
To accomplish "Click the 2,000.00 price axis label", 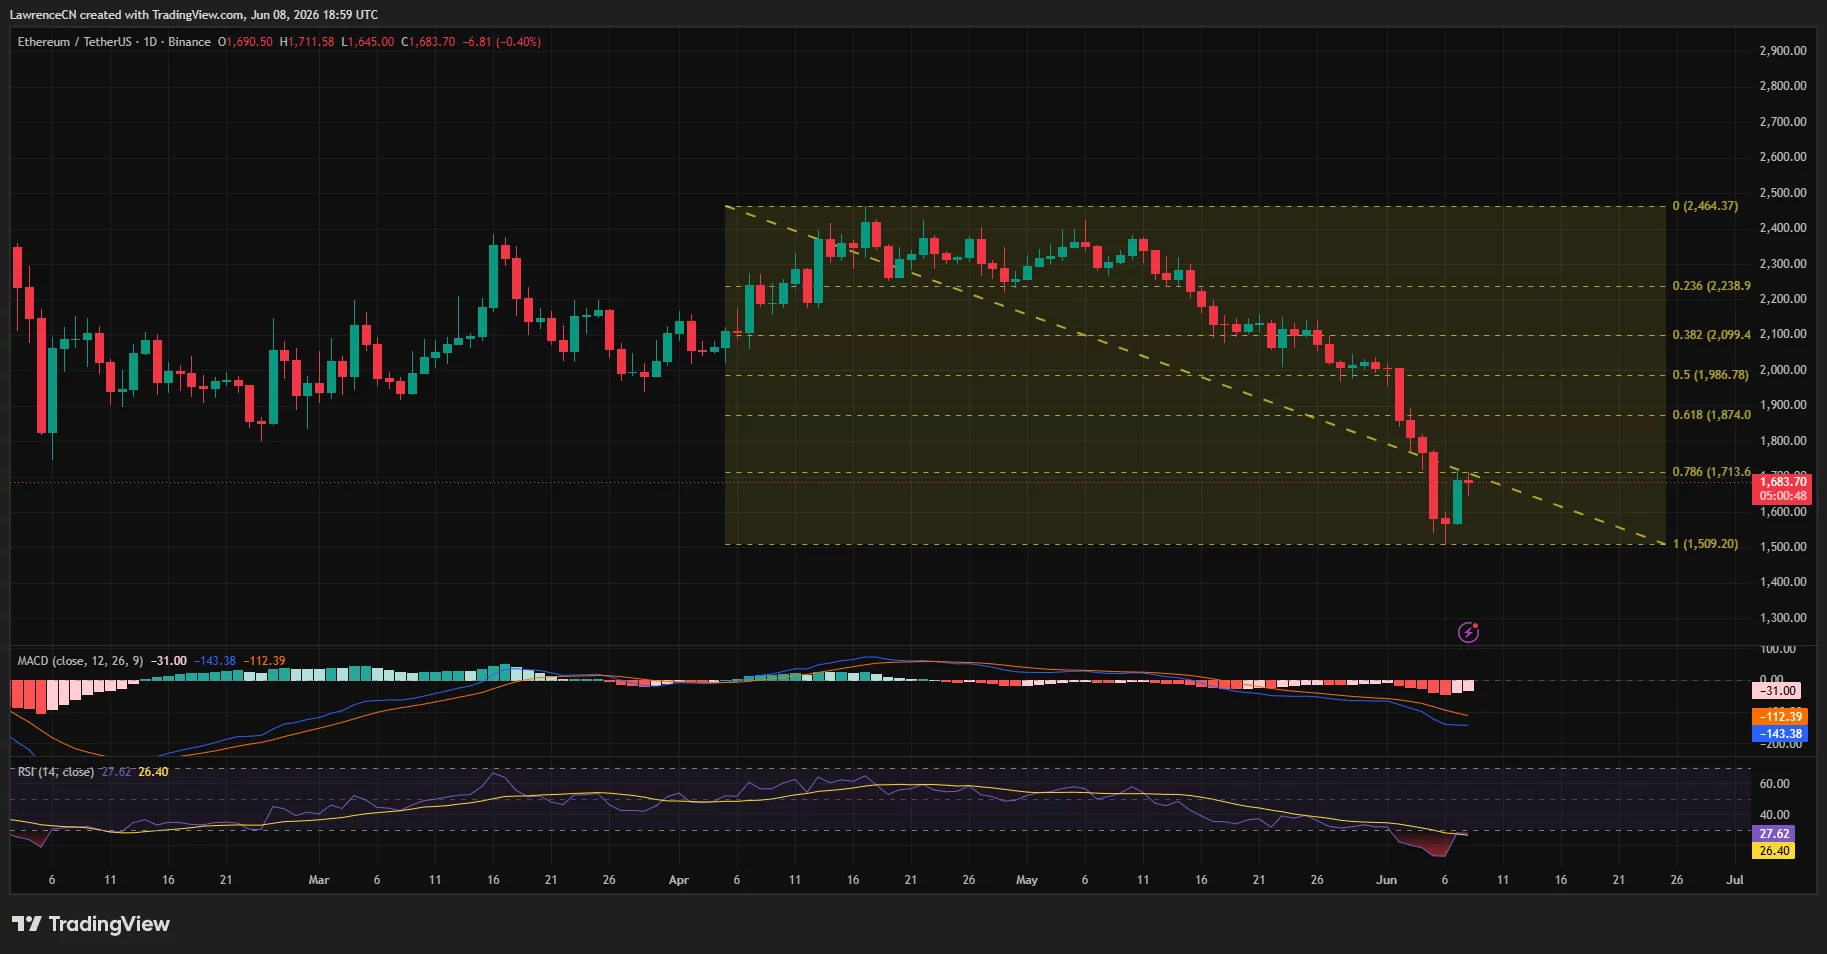I will pyautogui.click(x=1783, y=370).
